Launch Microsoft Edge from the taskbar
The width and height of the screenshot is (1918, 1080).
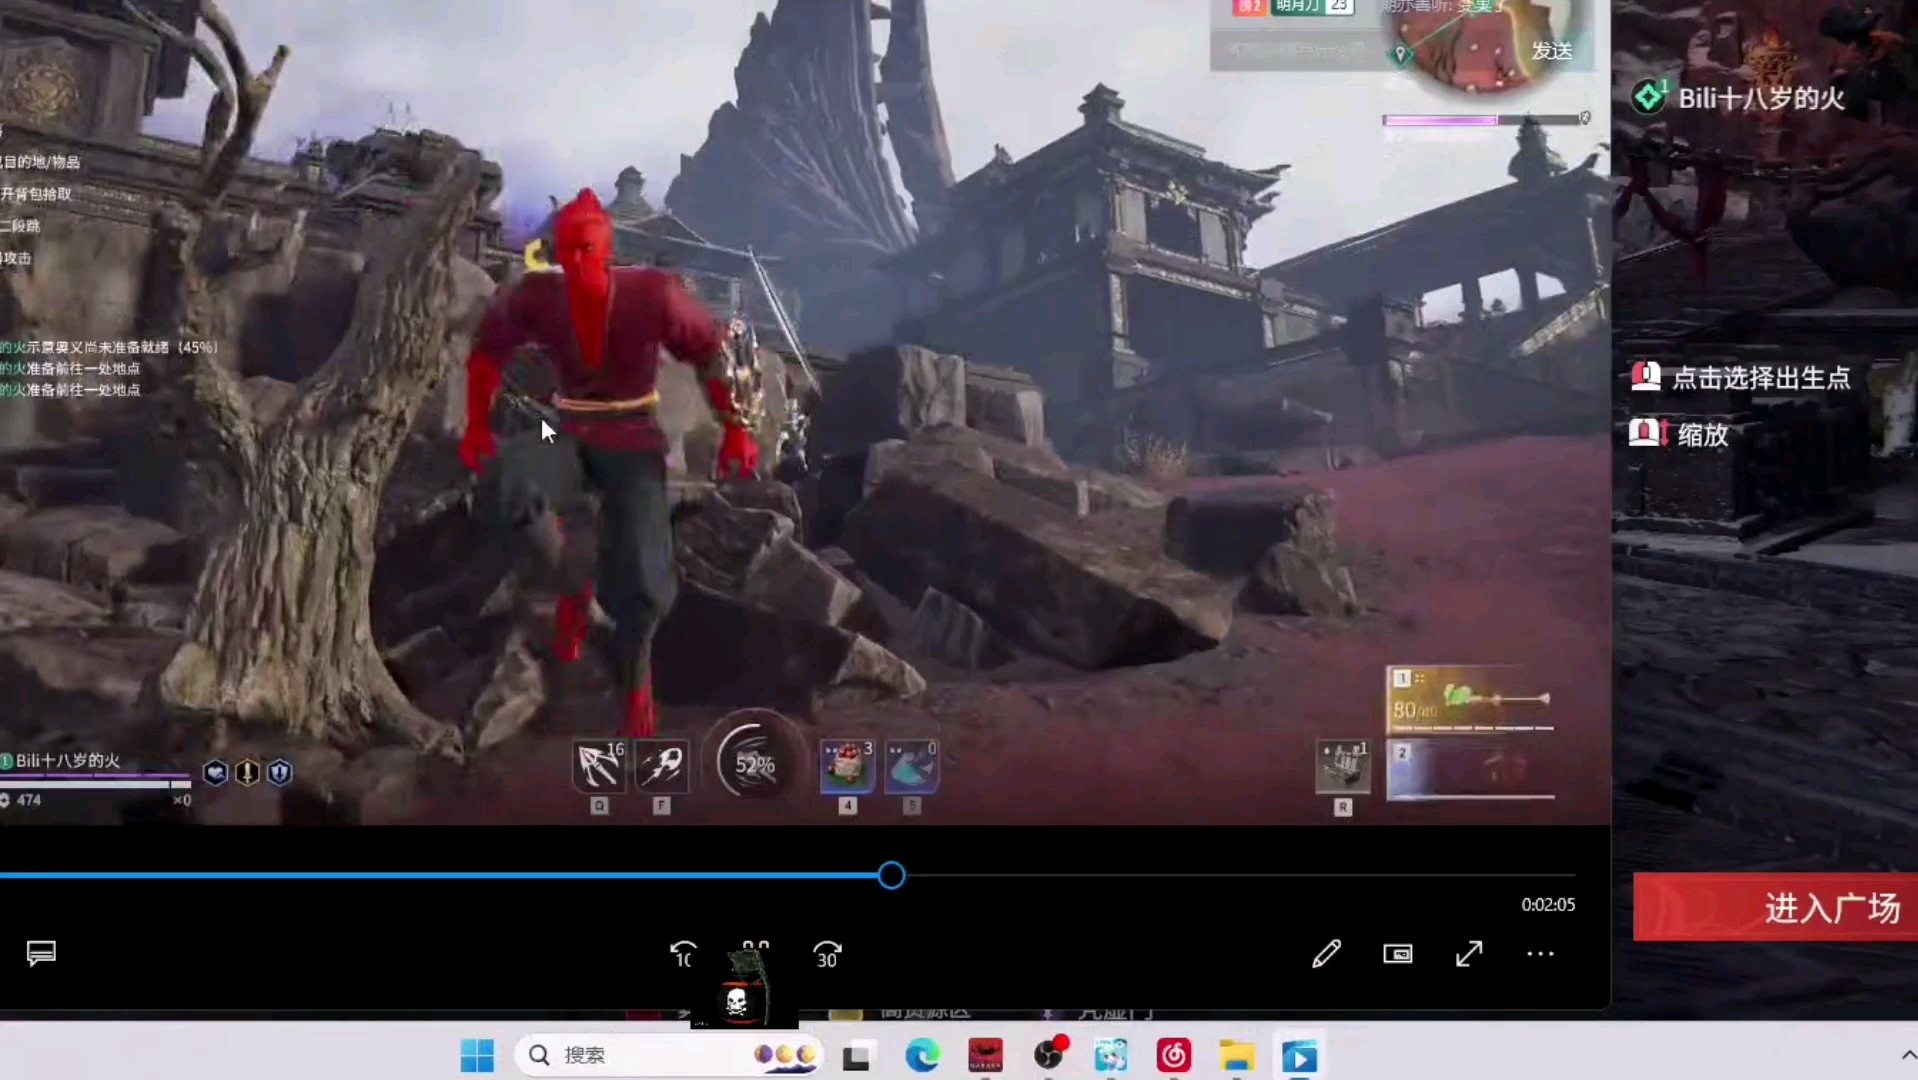pyautogui.click(x=922, y=1055)
